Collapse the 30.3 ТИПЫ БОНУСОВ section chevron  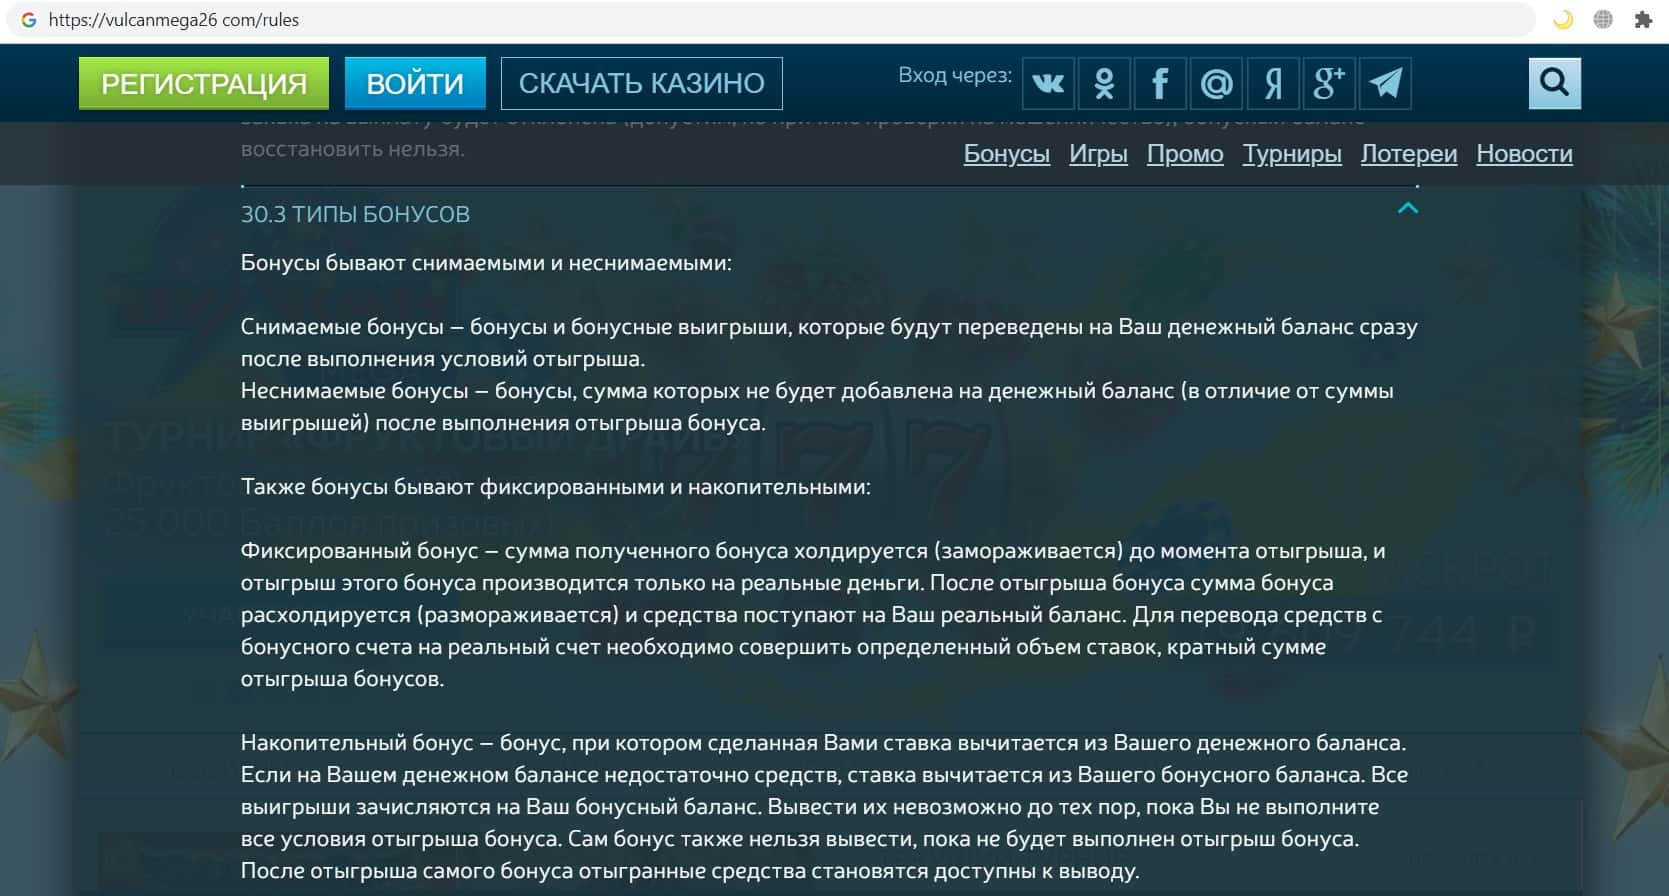coord(1408,208)
